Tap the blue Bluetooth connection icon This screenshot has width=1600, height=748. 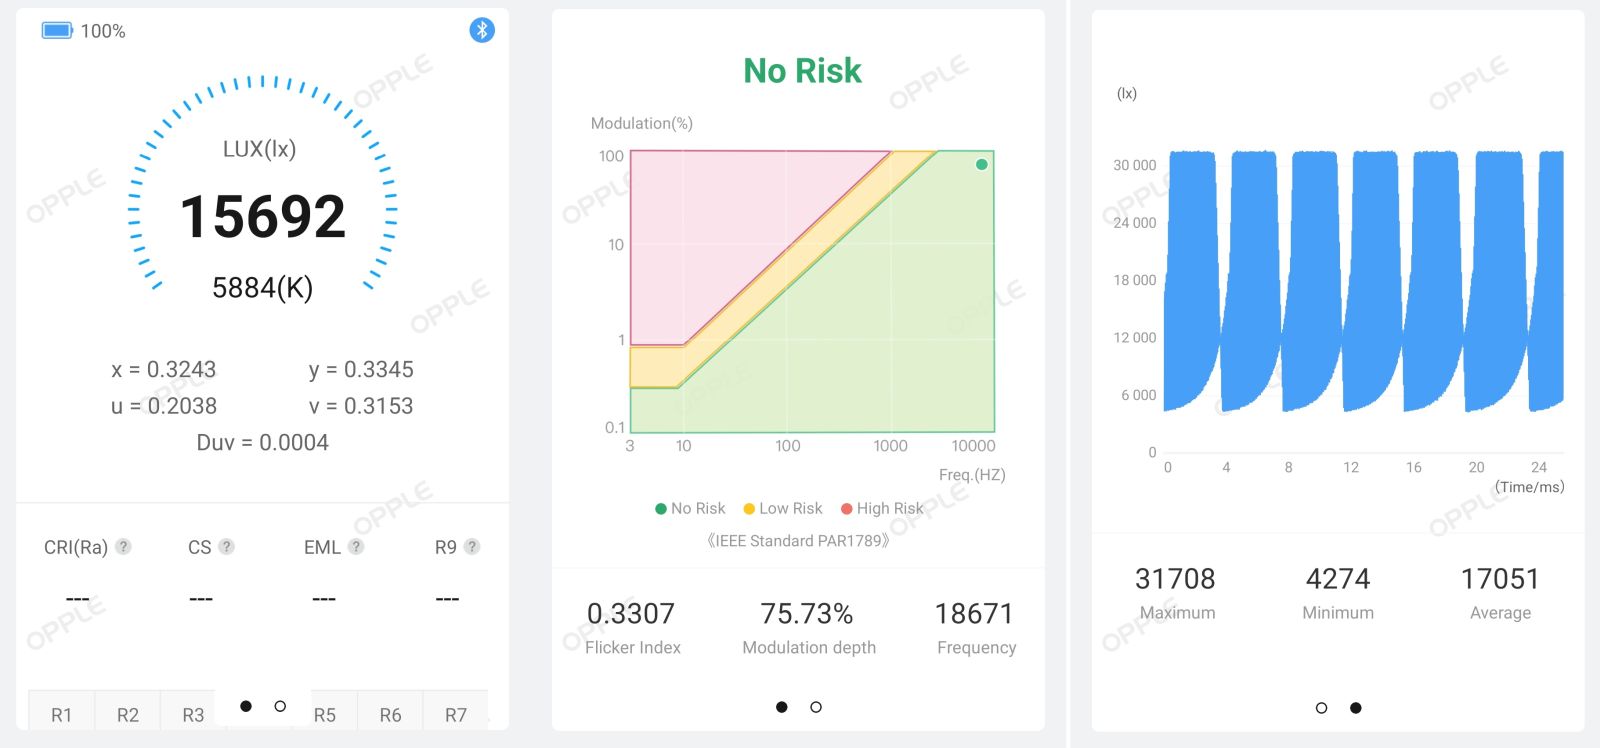click(482, 30)
